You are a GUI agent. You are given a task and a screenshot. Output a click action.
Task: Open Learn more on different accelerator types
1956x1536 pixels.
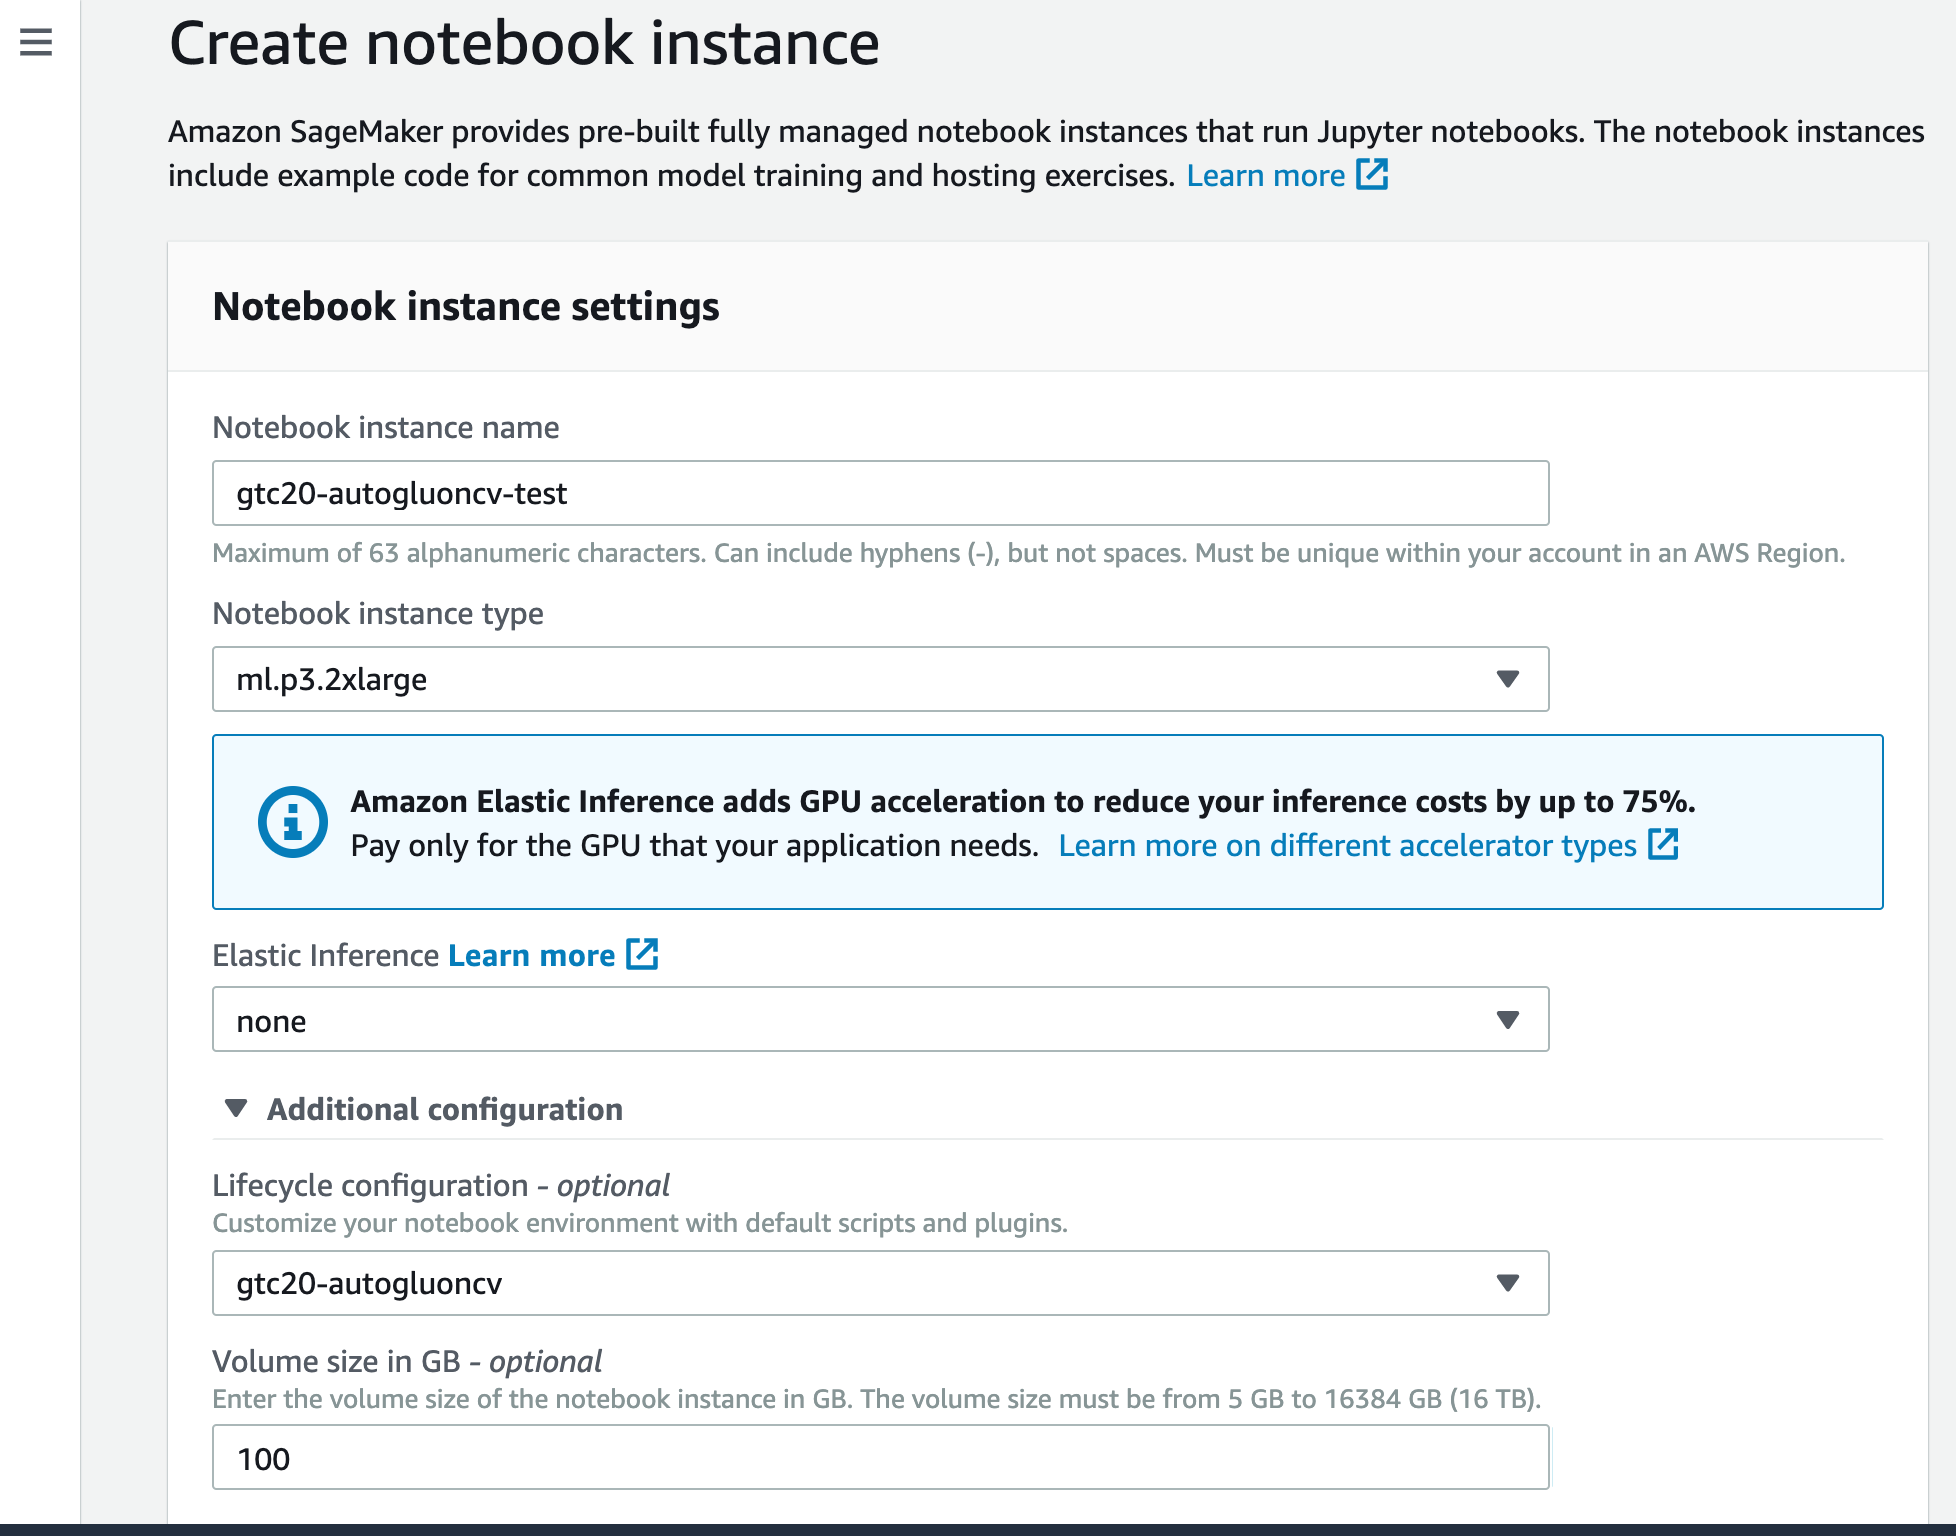[1346, 846]
